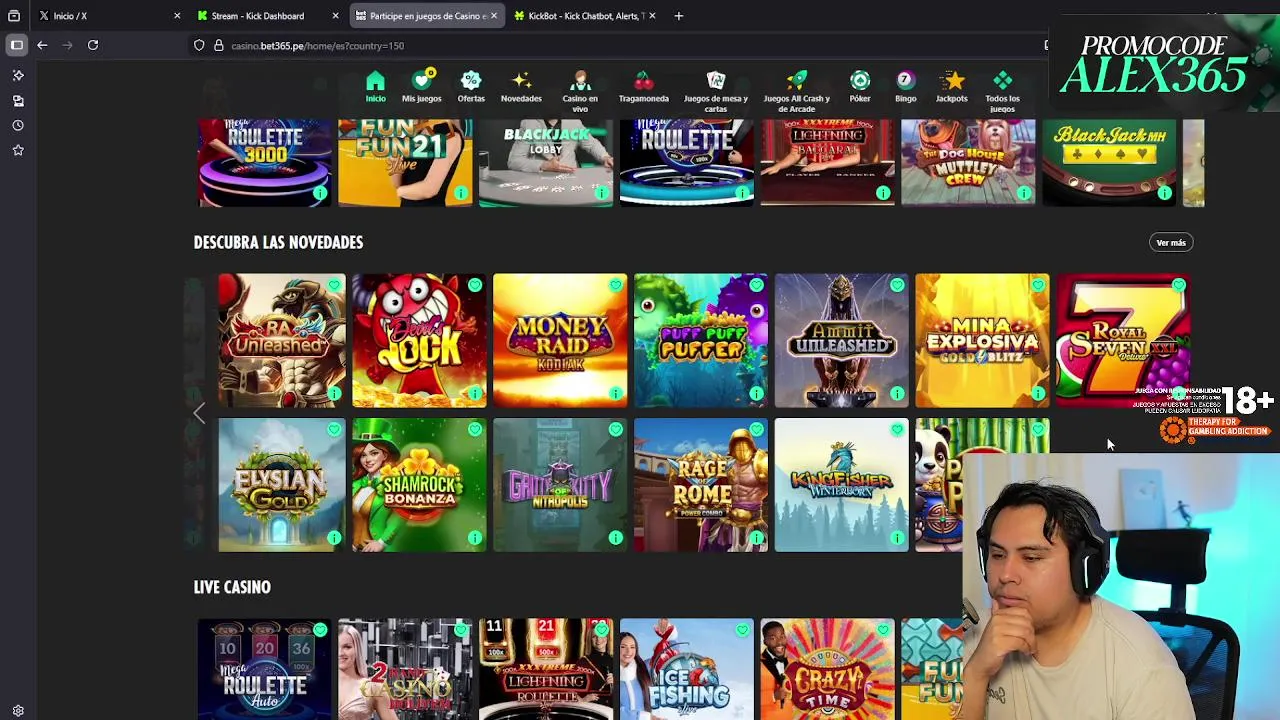Open bookmarks star in the sidebar
This screenshot has height=720, width=1280.
(x=18, y=150)
